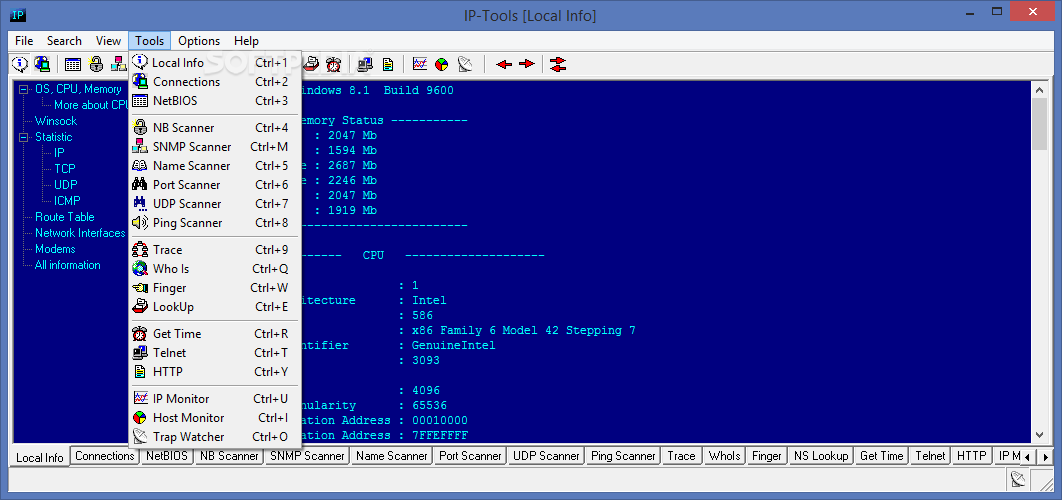Open the View menu

tap(108, 41)
